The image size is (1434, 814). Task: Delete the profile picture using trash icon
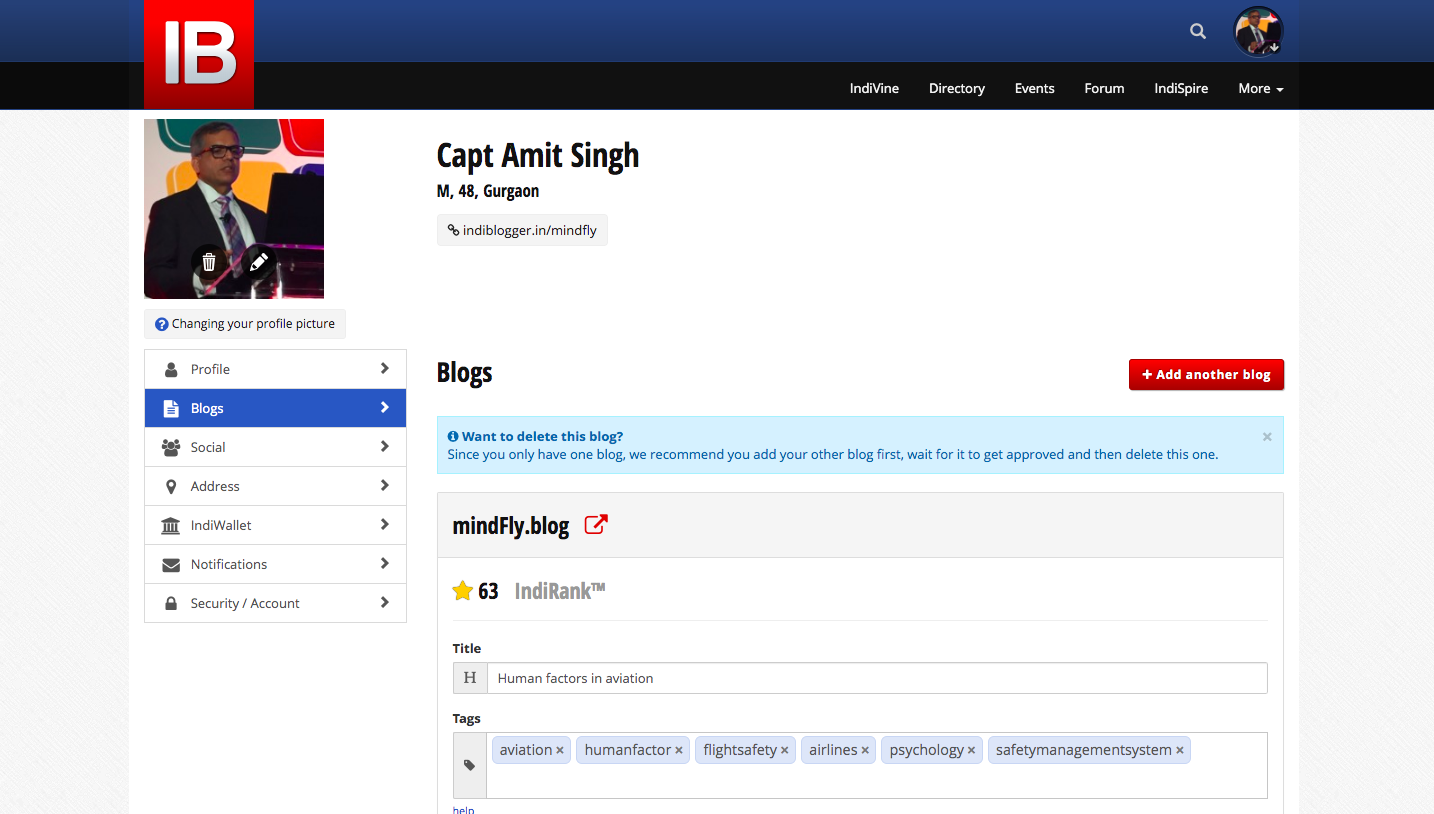tap(208, 262)
